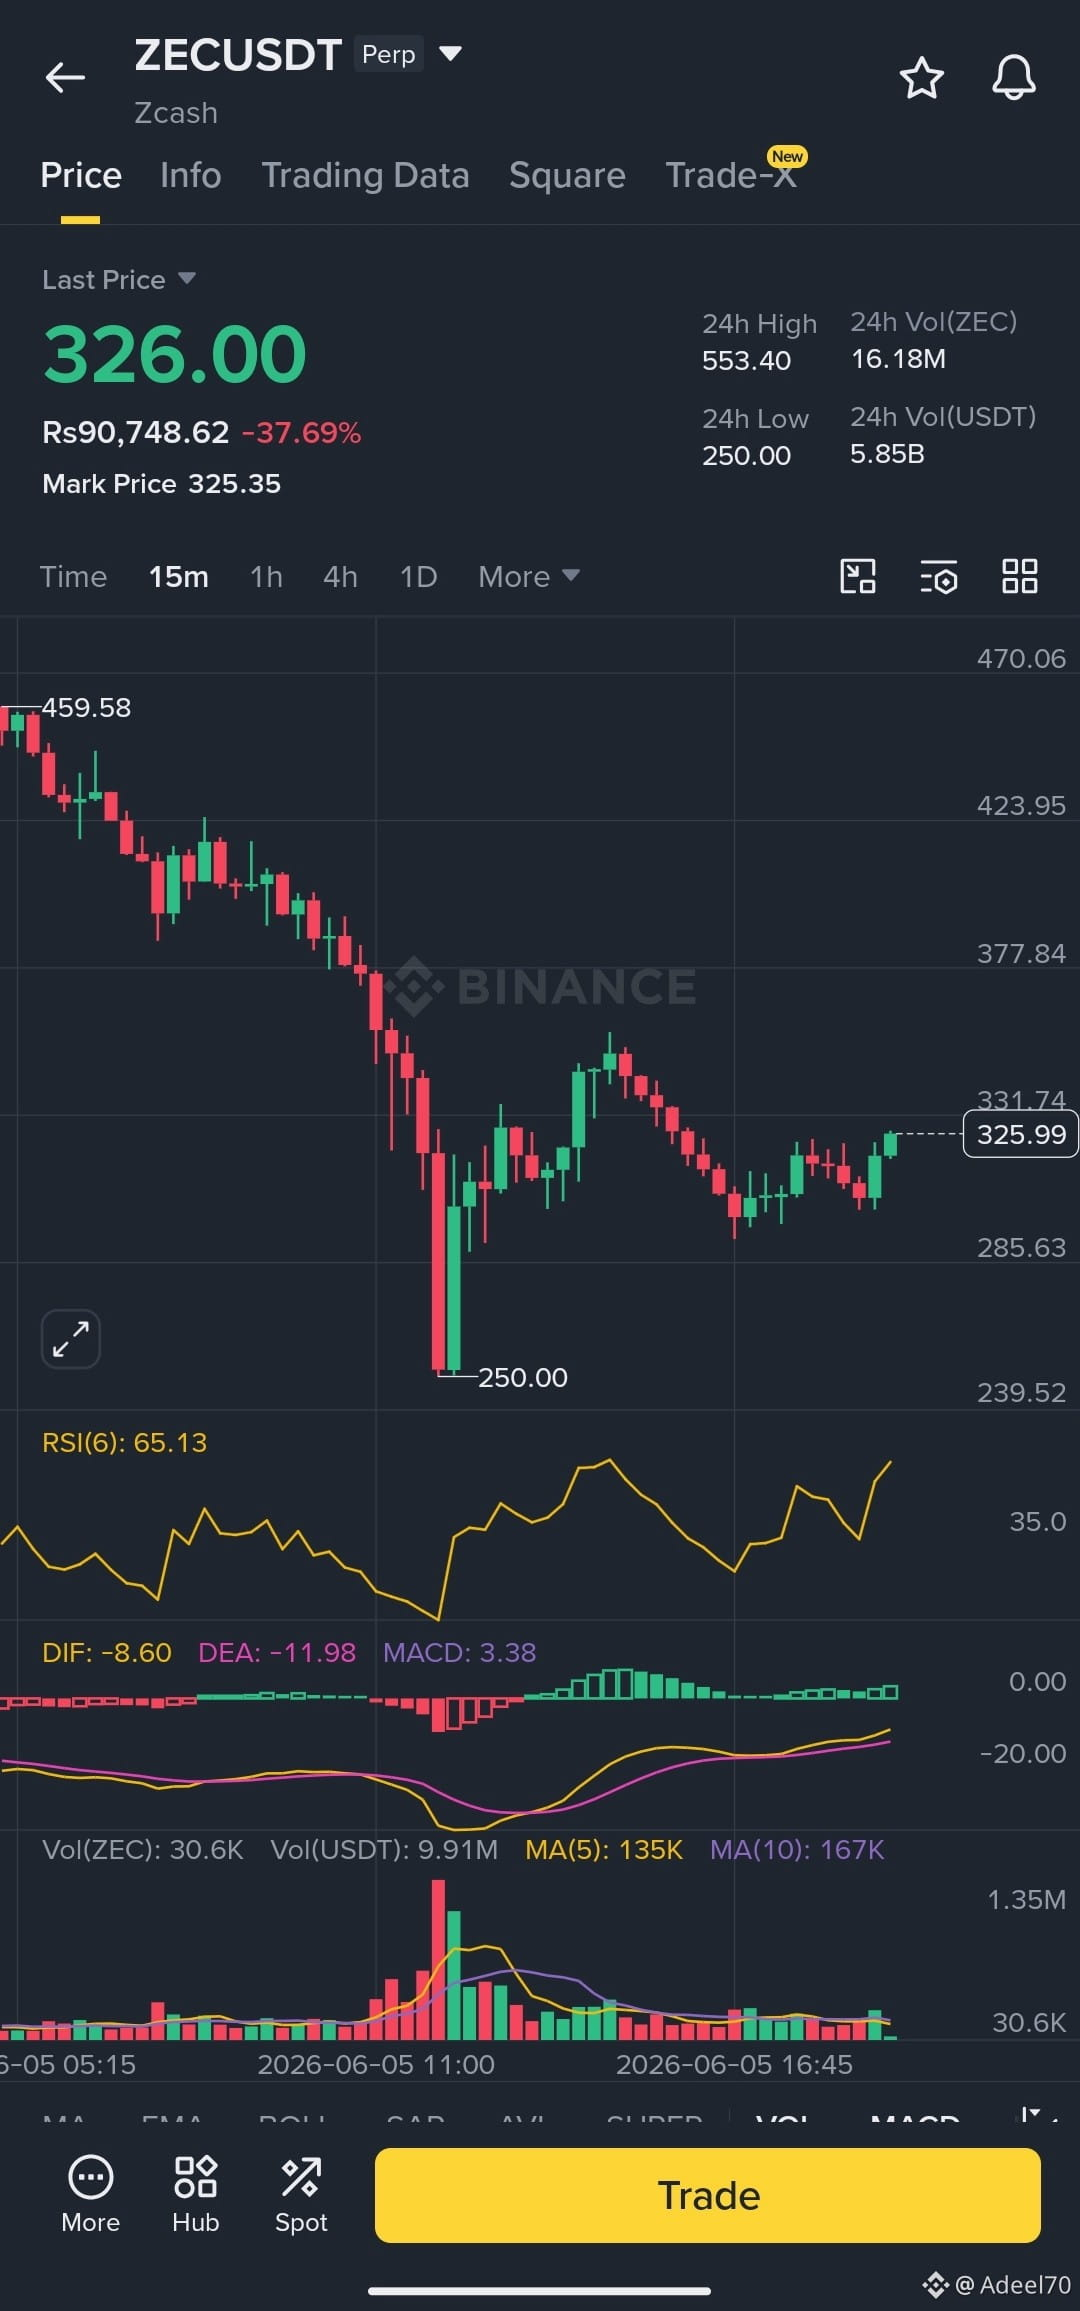Click the Vol(USDT): 9.91M label

click(x=384, y=1849)
